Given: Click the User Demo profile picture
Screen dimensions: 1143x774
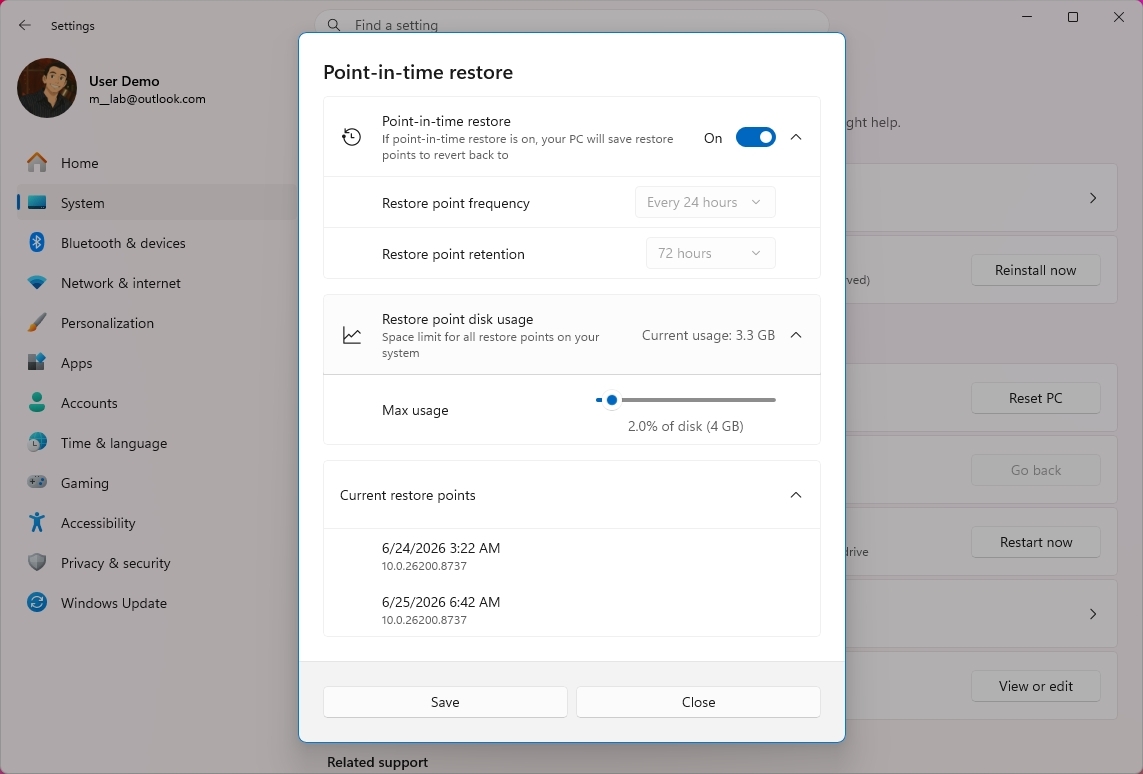Looking at the screenshot, I should point(47,88).
